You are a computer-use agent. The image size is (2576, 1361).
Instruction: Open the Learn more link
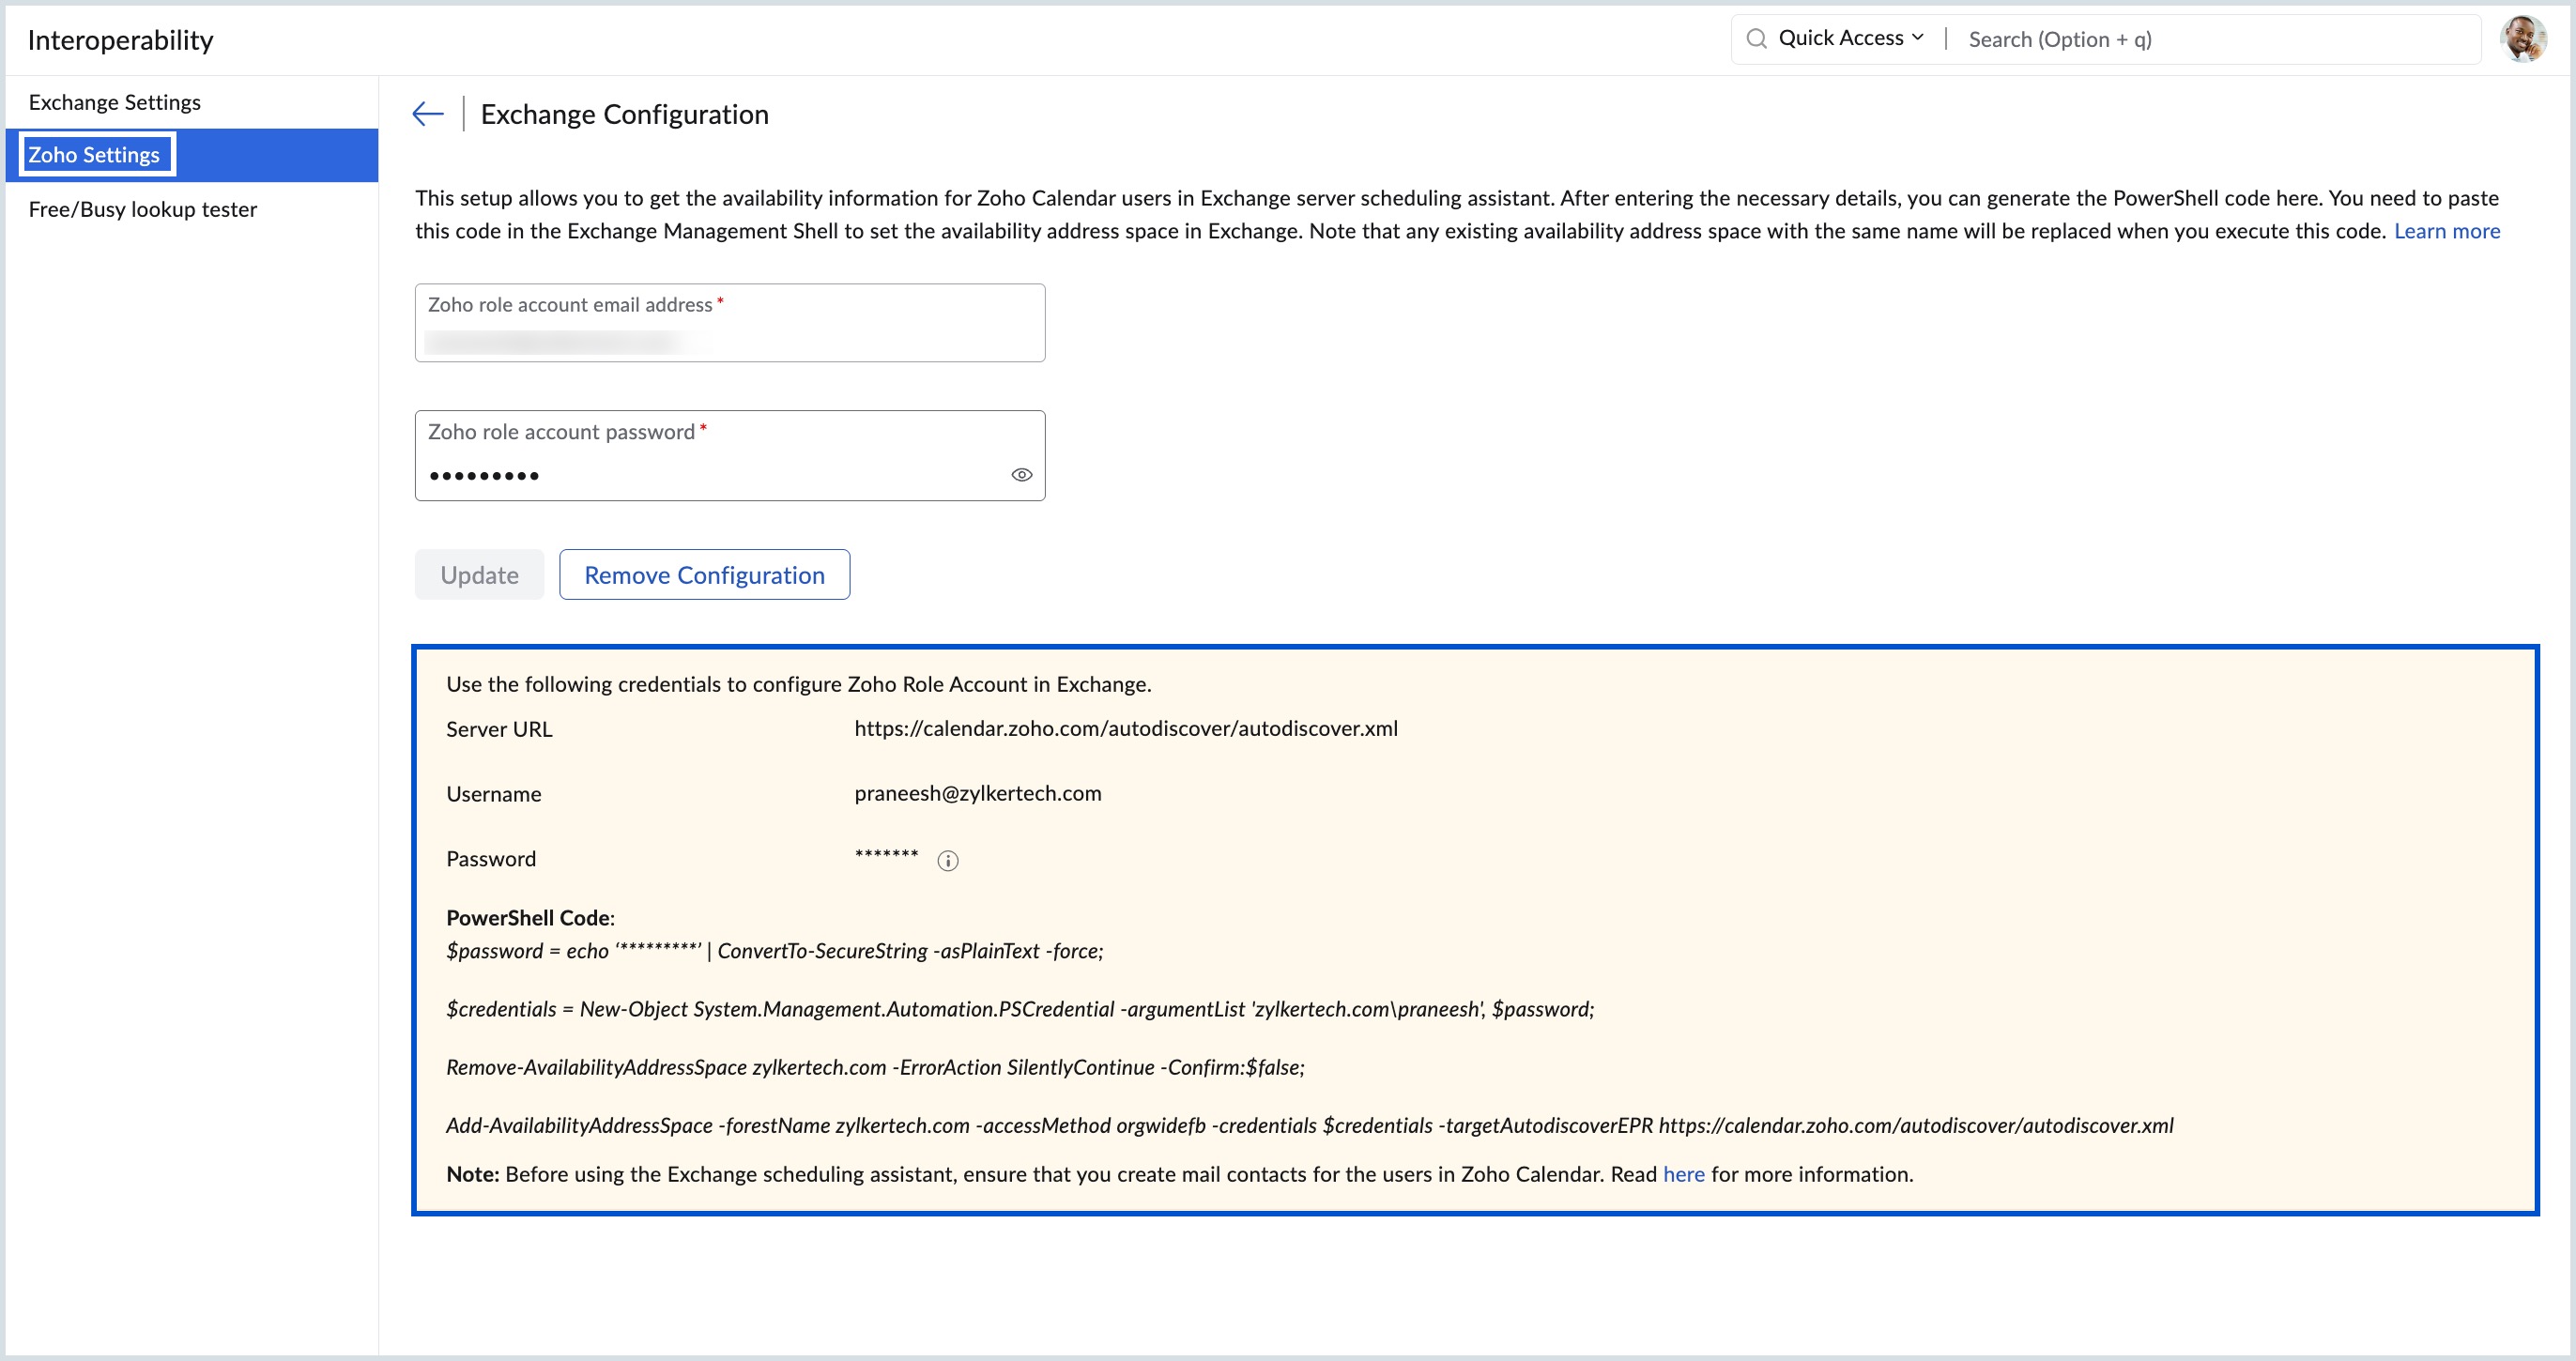(2446, 231)
